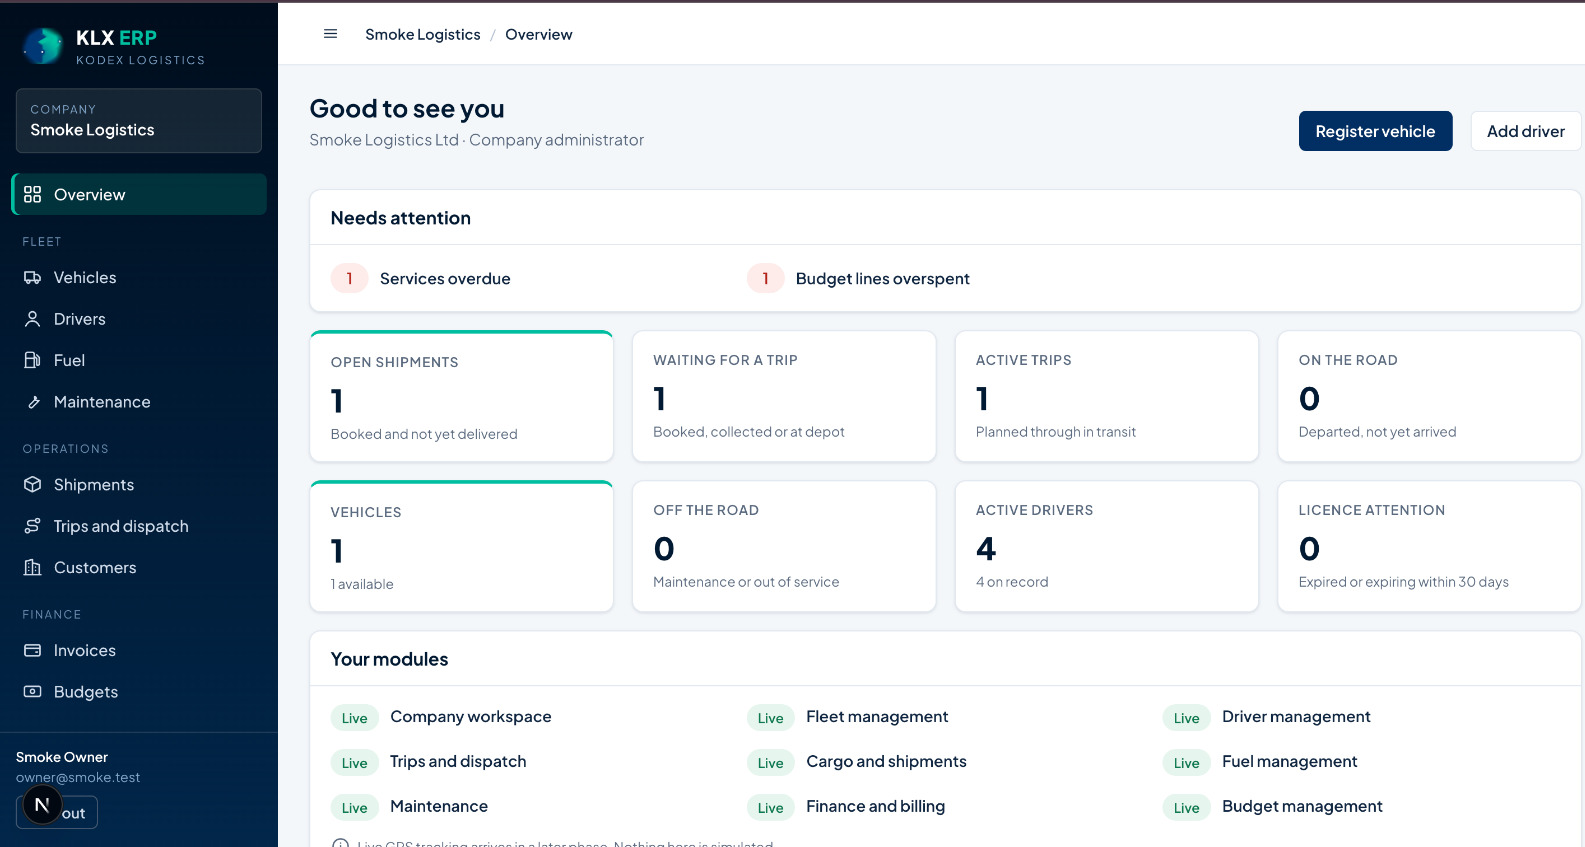Open the Smoke Logistics breadcrumb link
1585x847 pixels.
[x=423, y=35]
